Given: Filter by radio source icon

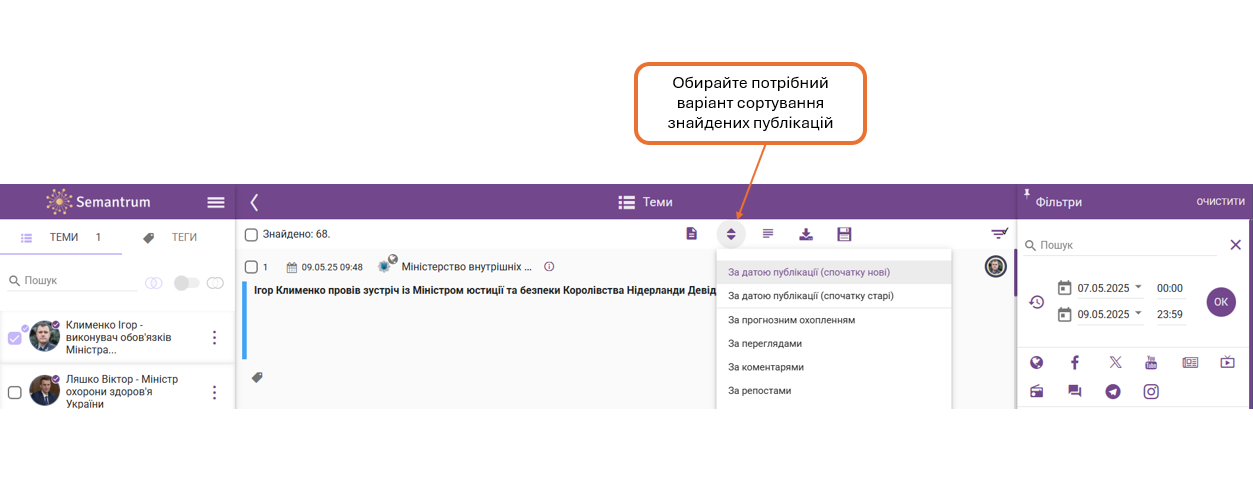Looking at the screenshot, I should 1036,391.
